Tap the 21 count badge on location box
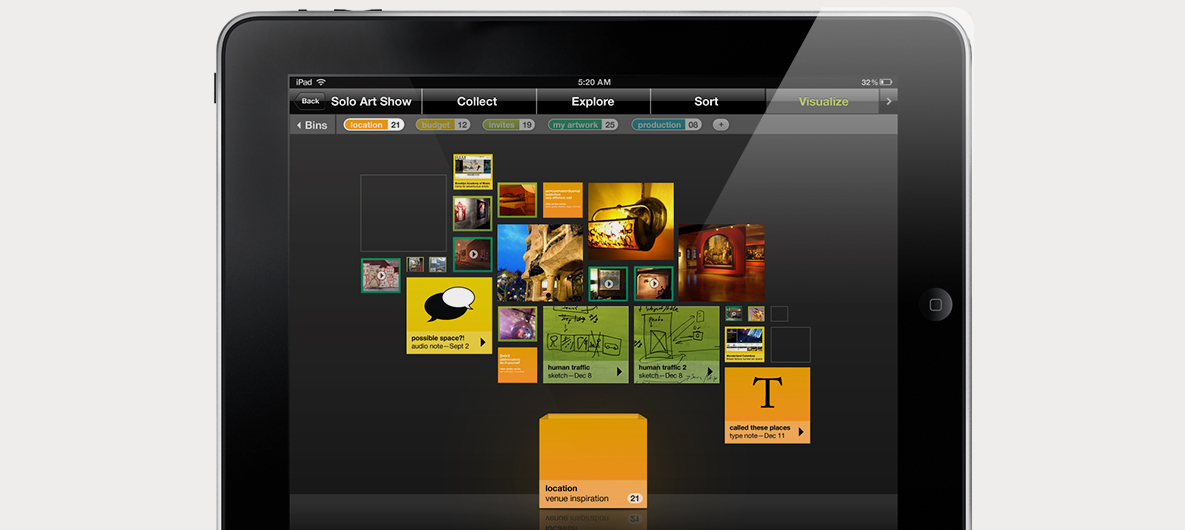Viewport: 1185px width, 530px height. click(635, 498)
